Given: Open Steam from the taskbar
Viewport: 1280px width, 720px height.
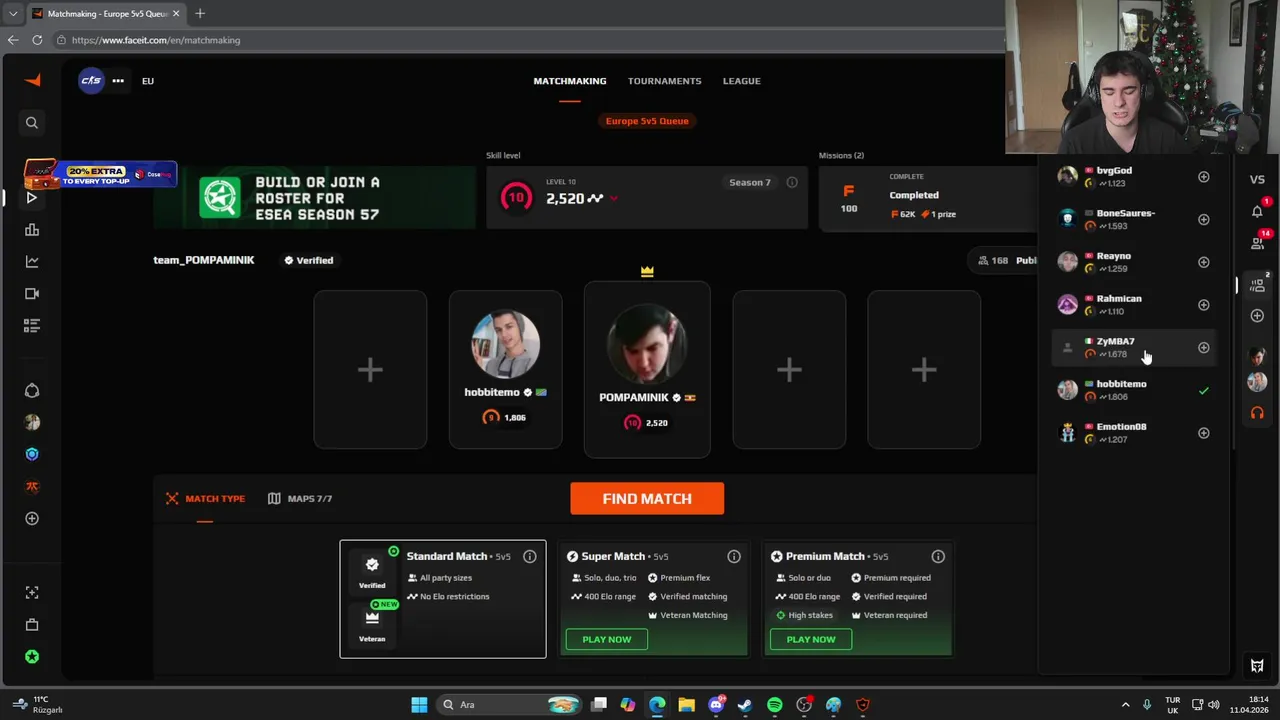Looking at the screenshot, I should [745, 705].
